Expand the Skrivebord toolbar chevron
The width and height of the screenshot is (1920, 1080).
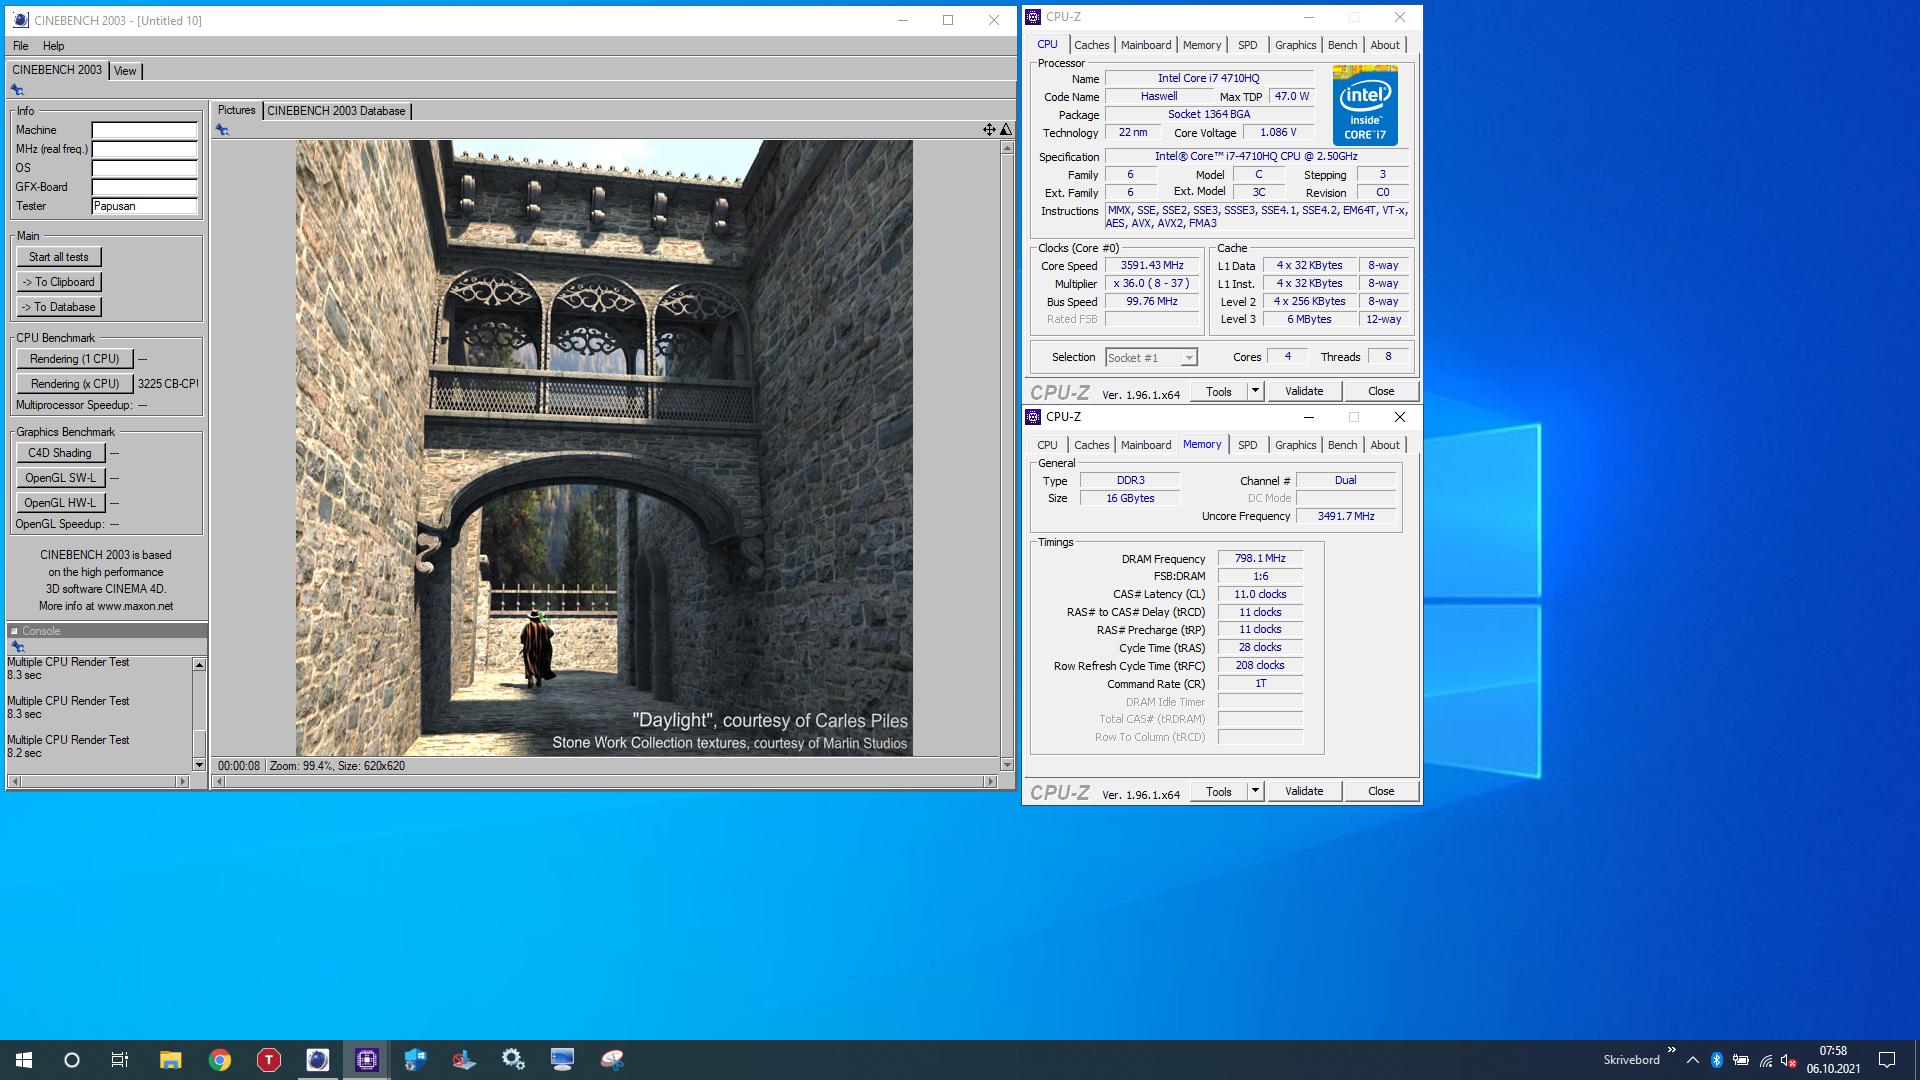tap(1672, 1050)
